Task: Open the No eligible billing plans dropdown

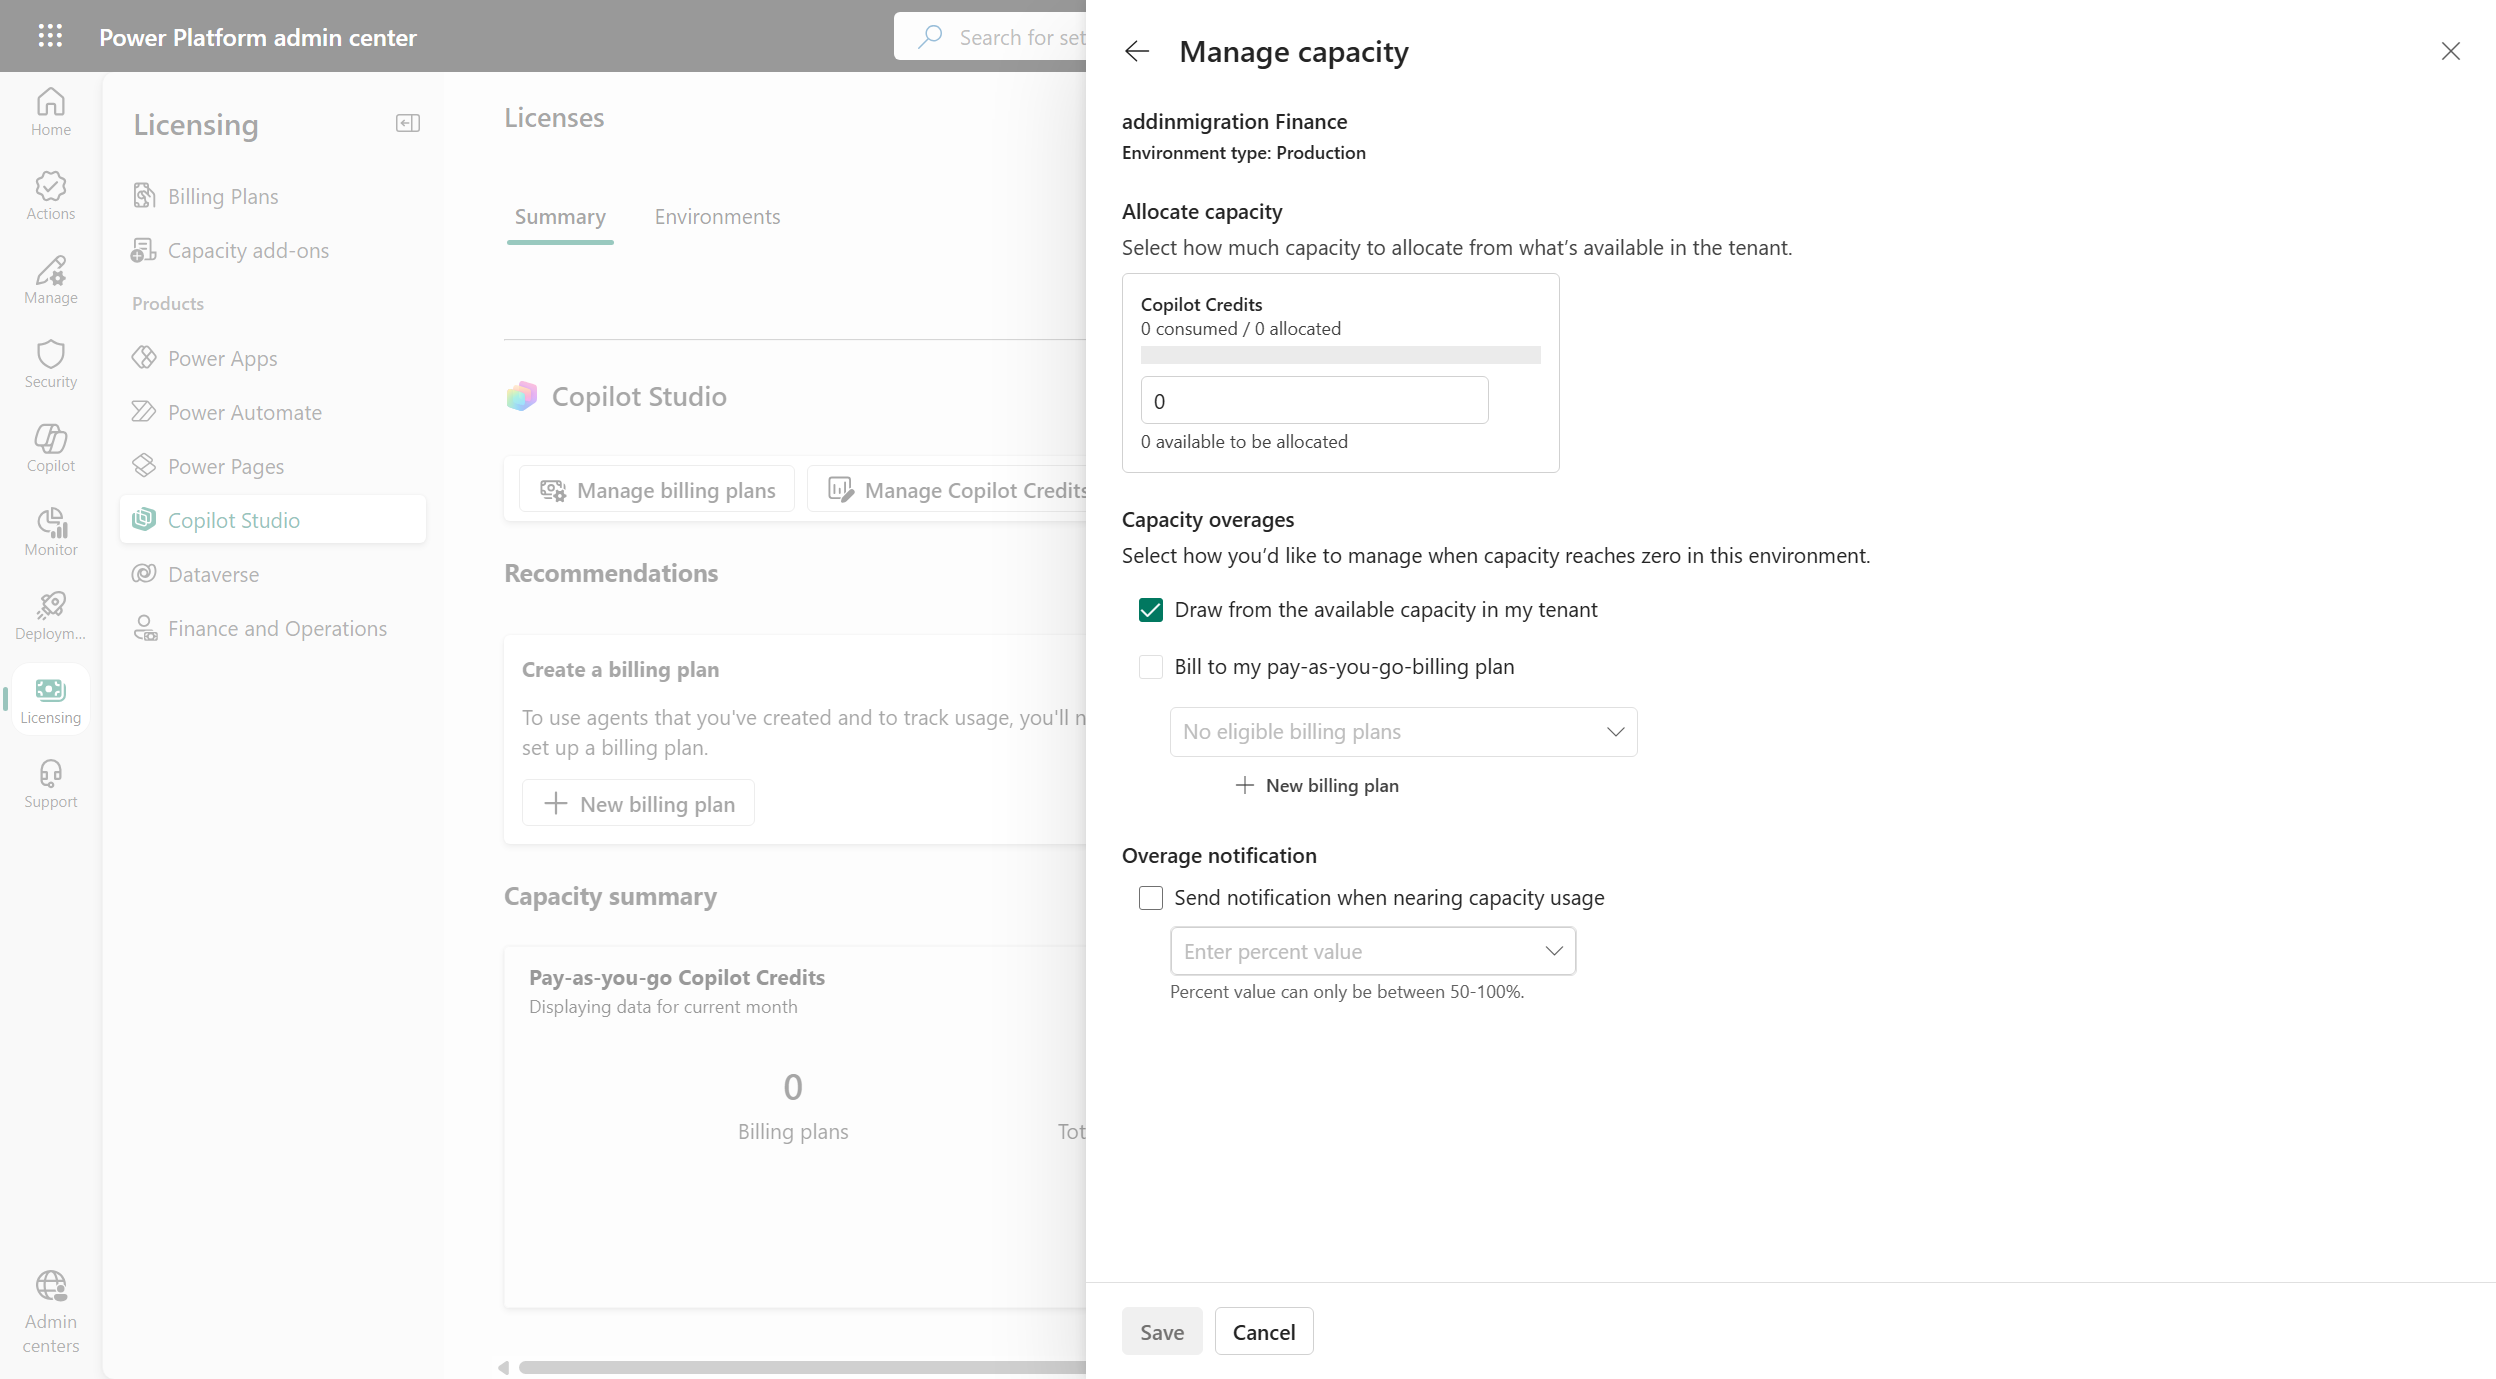Action: point(1403,732)
